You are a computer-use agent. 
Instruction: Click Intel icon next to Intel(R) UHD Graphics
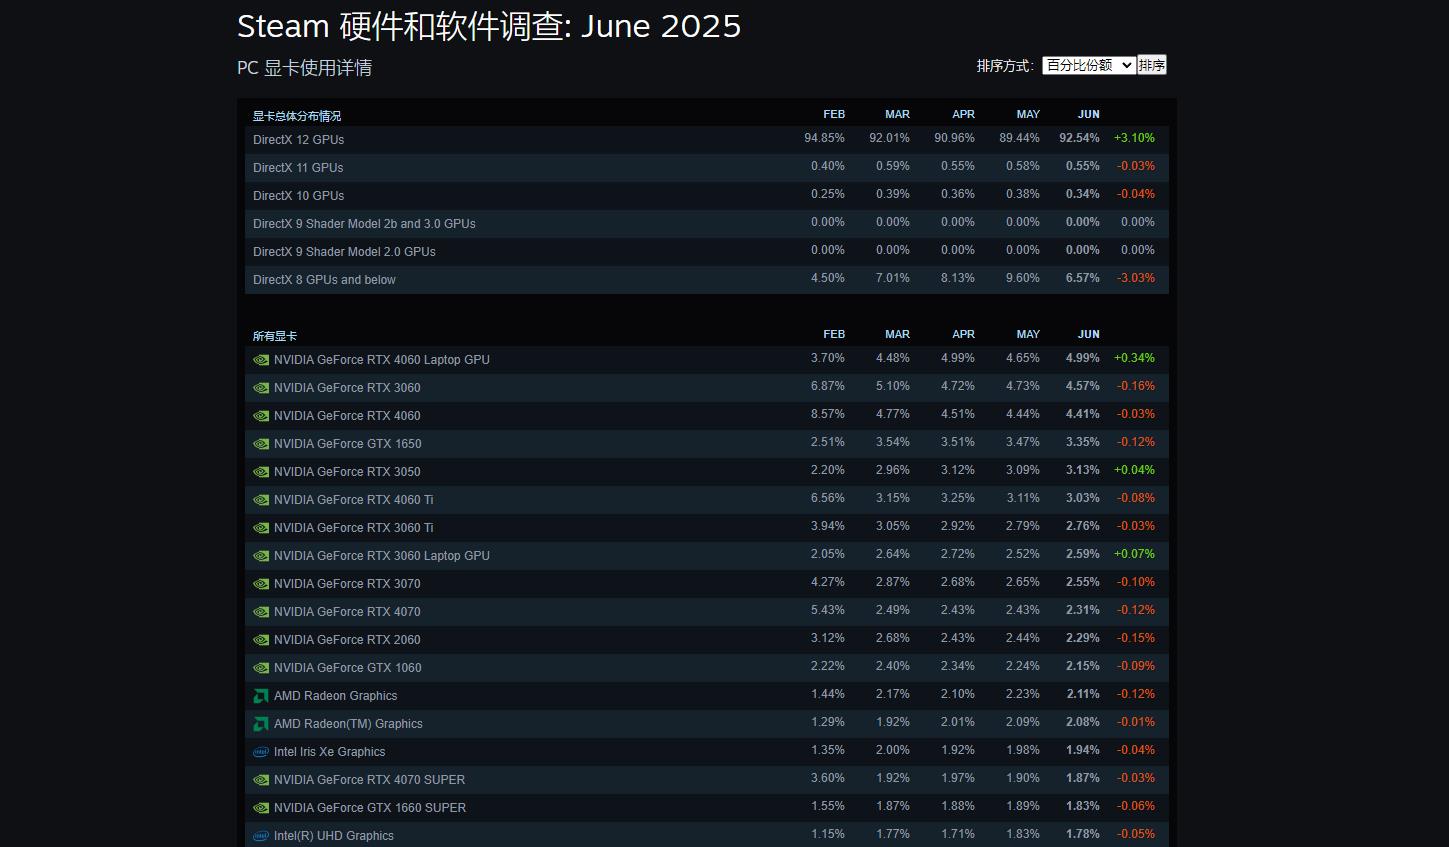(261, 836)
